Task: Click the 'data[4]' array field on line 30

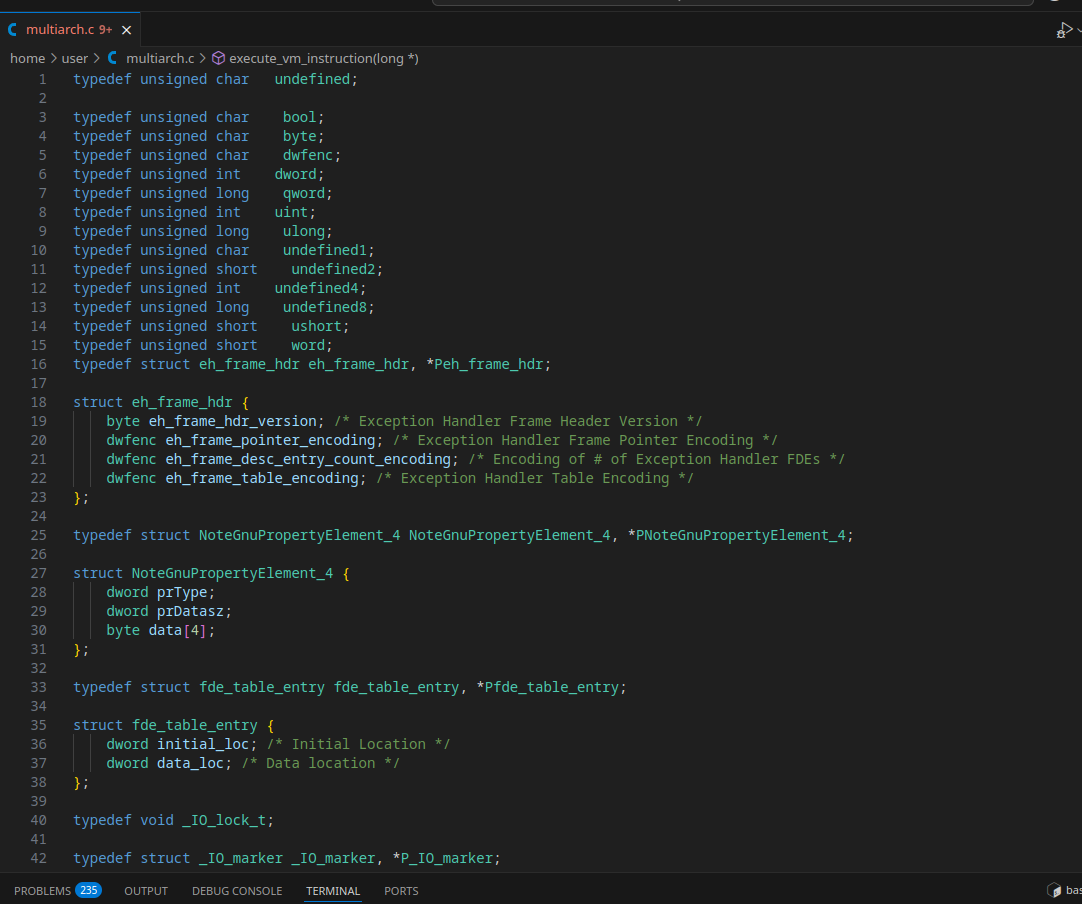Action: click(x=178, y=630)
